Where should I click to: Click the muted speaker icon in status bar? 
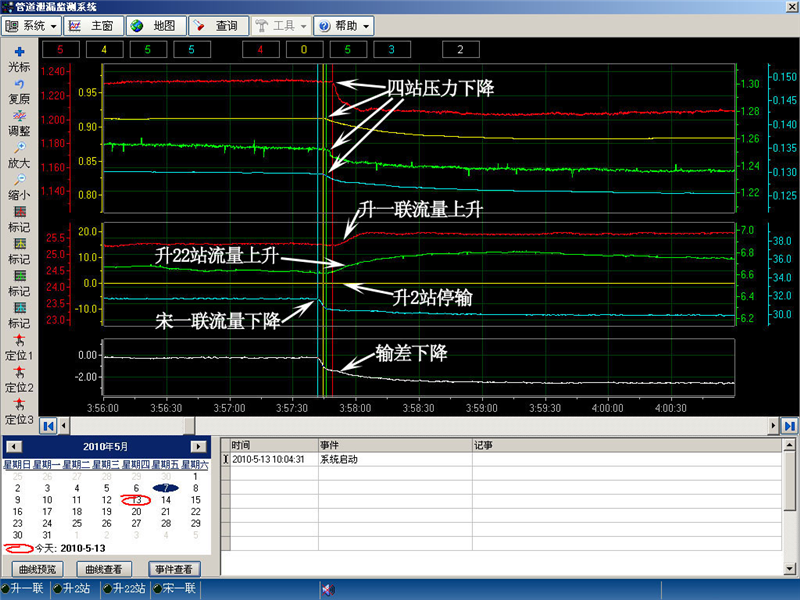click(326, 589)
